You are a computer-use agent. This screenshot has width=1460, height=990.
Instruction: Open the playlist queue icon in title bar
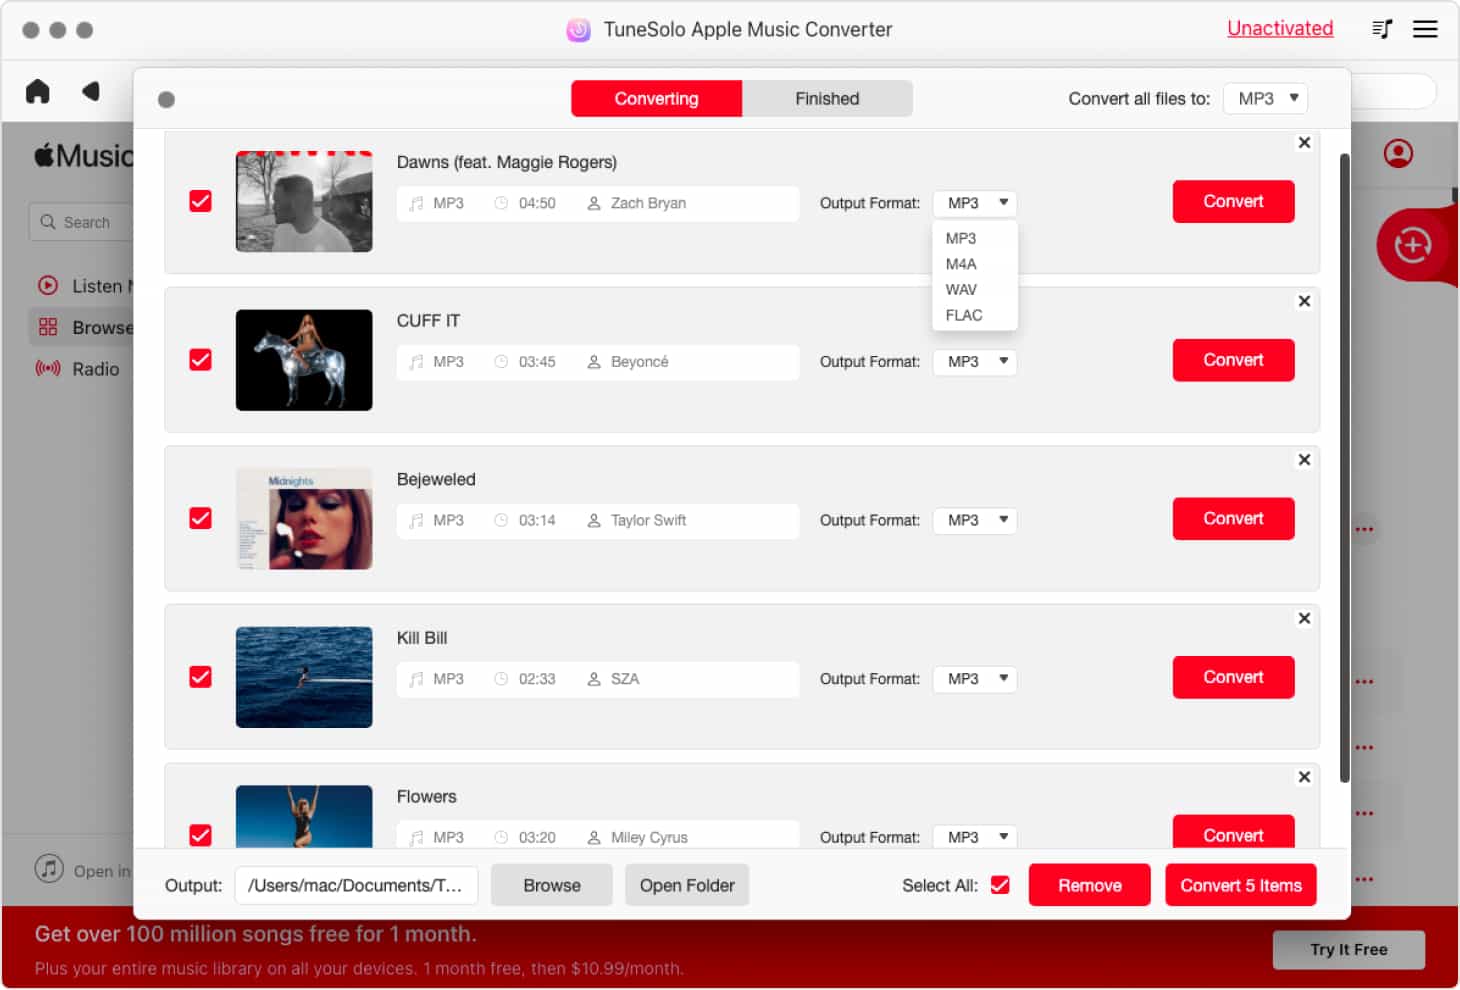[1382, 29]
